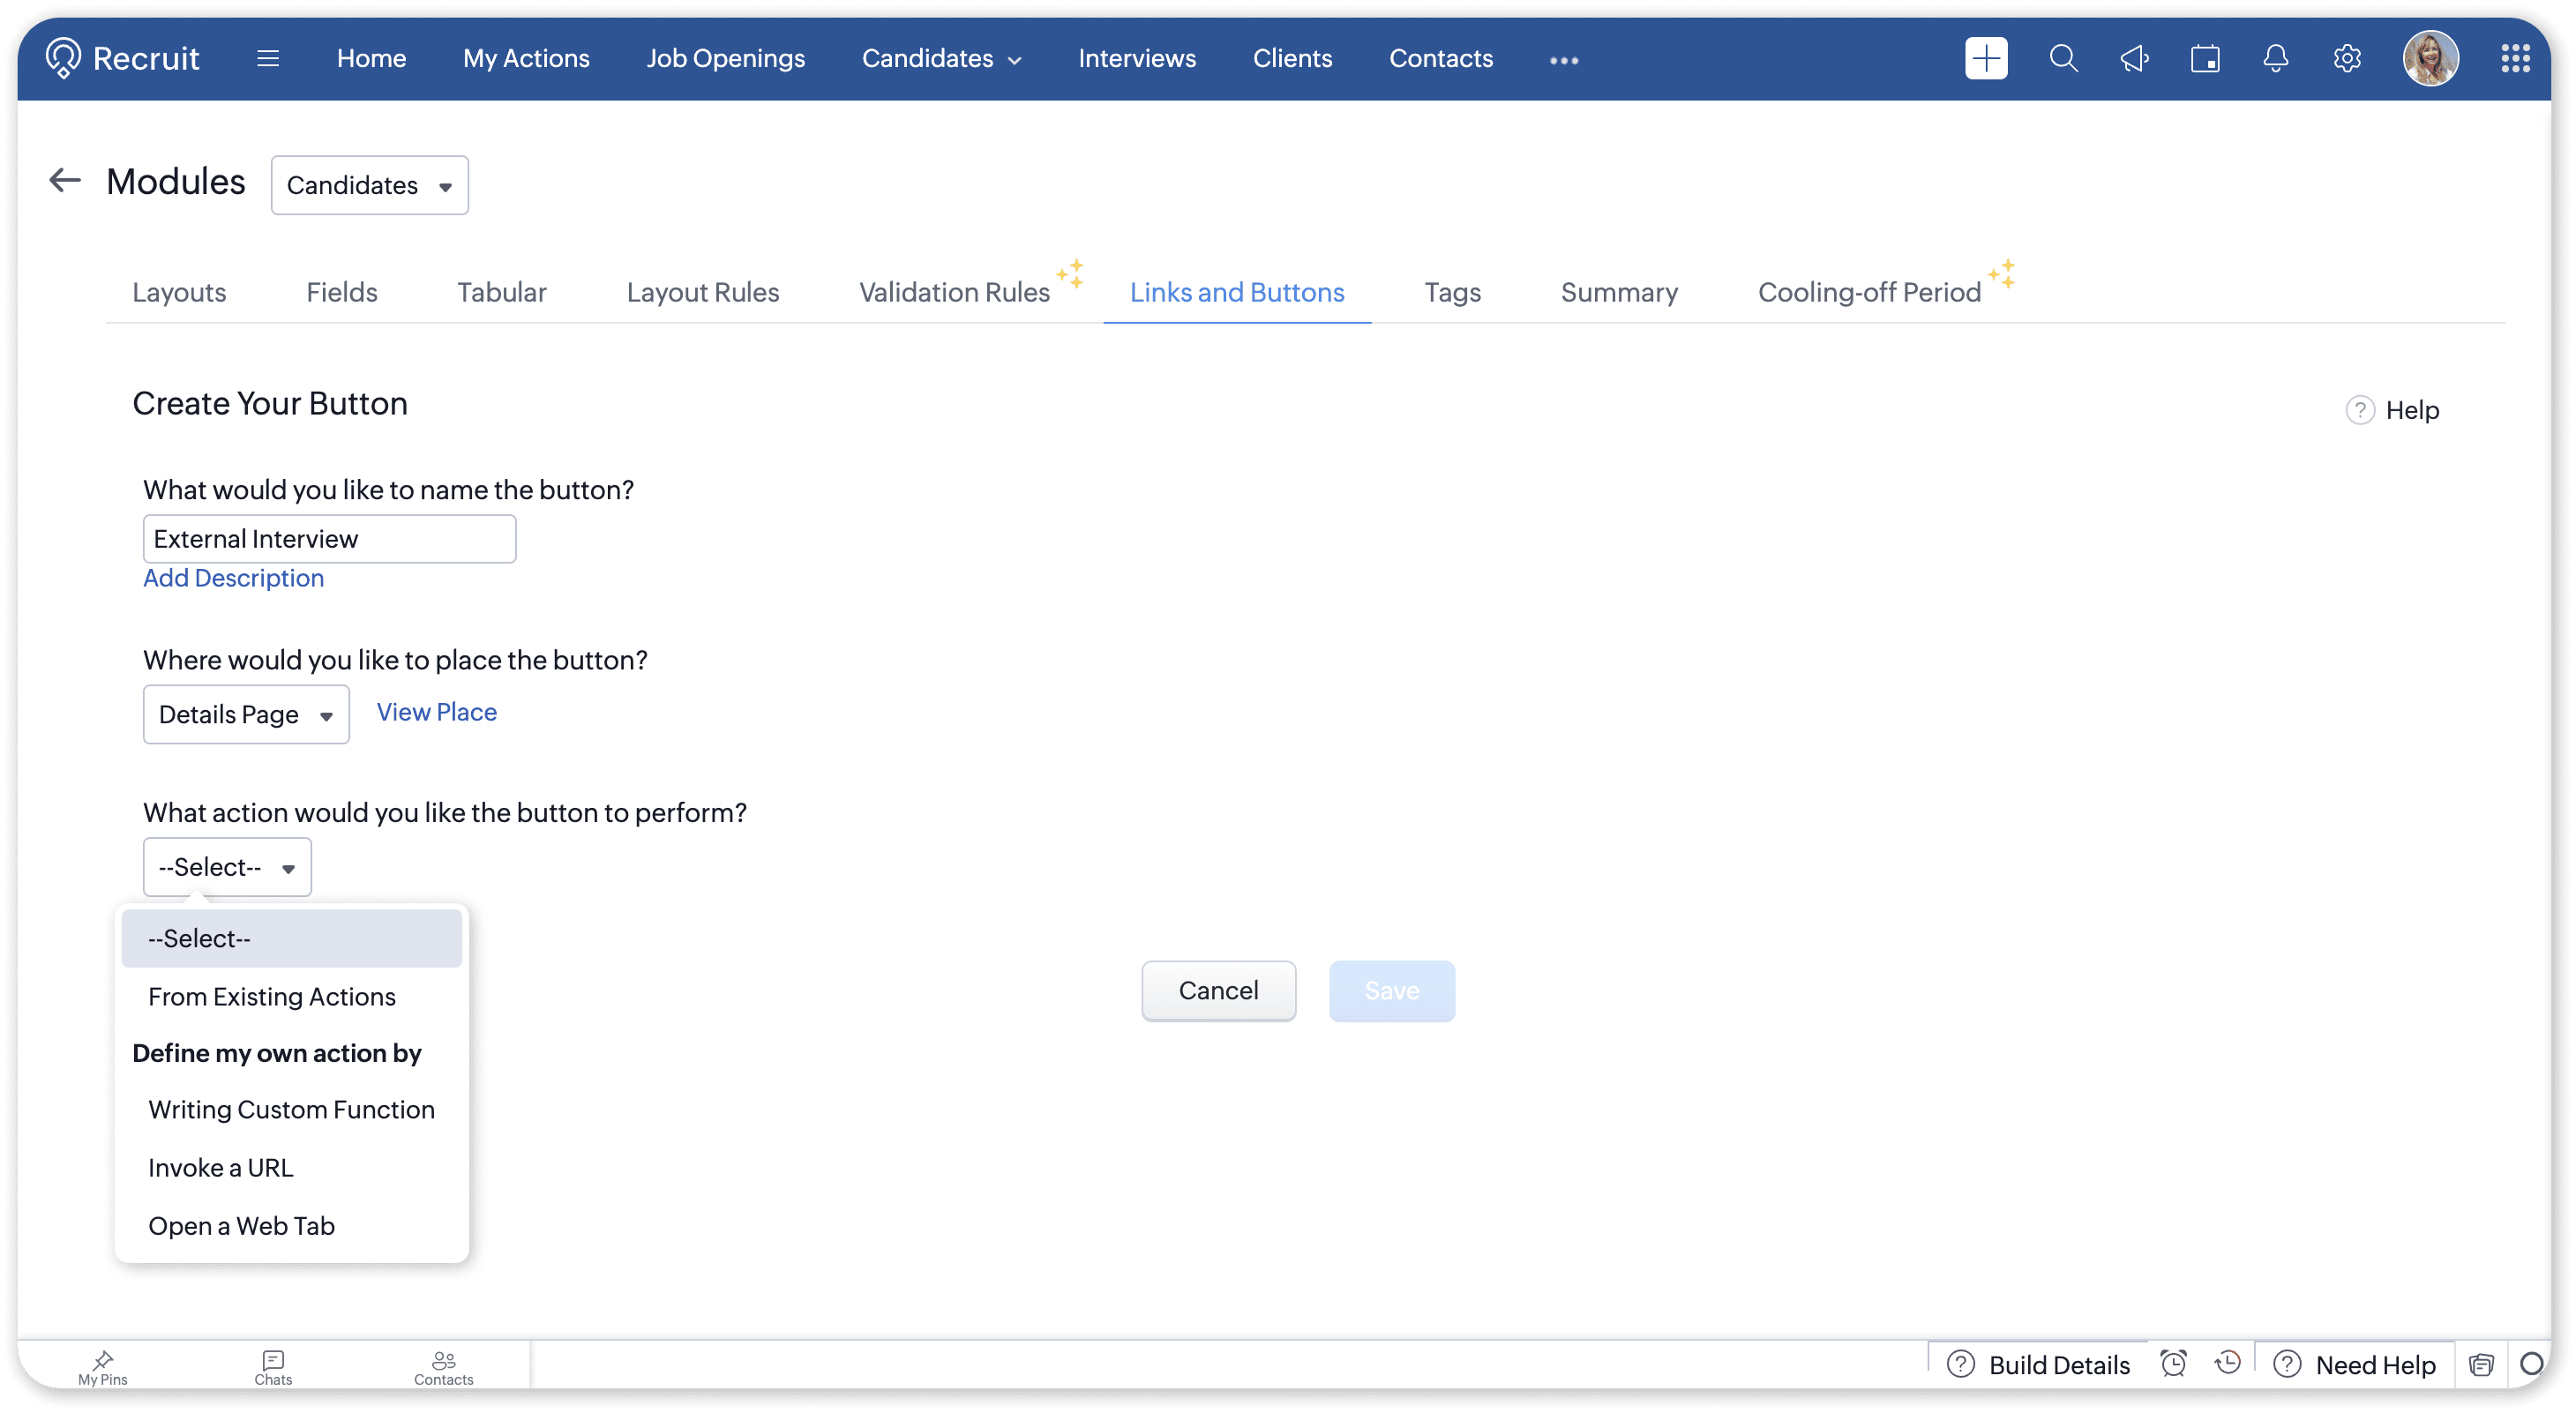This screenshot has height=1413, width=2576.
Task: Click the back arrow beside Modules
Action: [x=65, y=180]
